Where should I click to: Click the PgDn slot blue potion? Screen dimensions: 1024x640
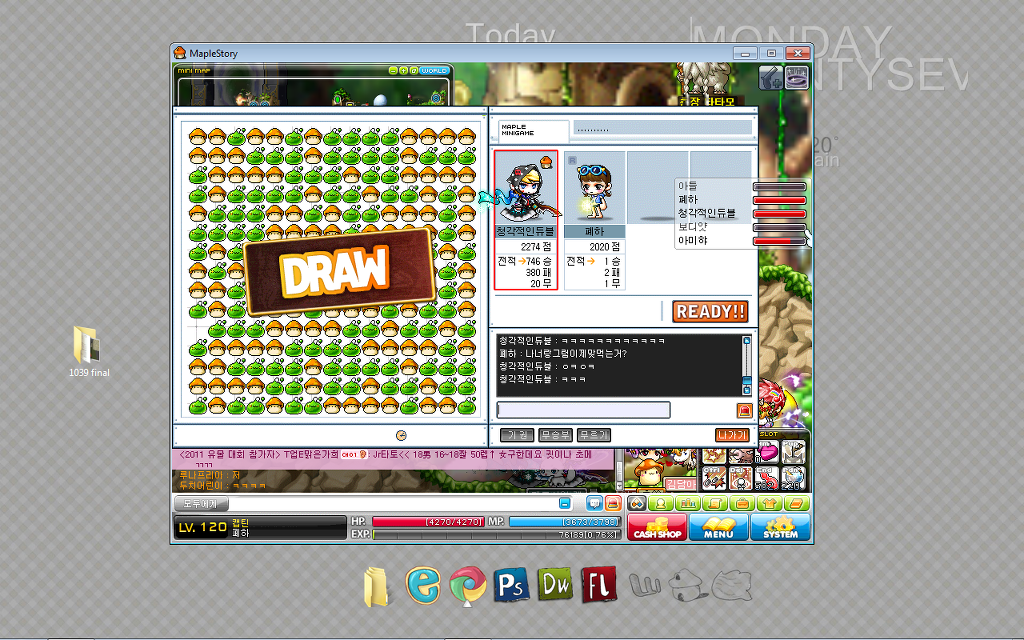793,479
